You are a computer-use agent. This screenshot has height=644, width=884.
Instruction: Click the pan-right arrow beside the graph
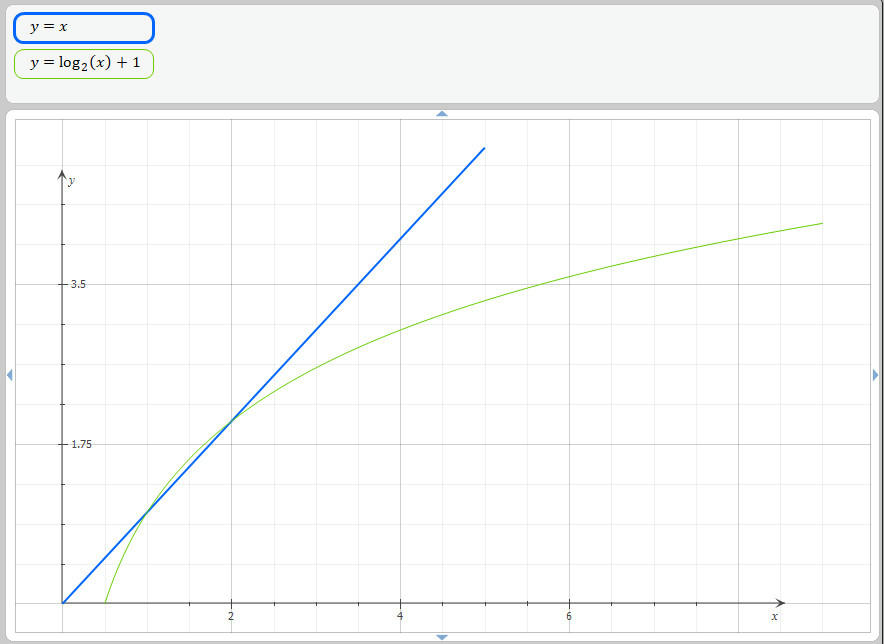pyautogui.click(x=876, y=375)
